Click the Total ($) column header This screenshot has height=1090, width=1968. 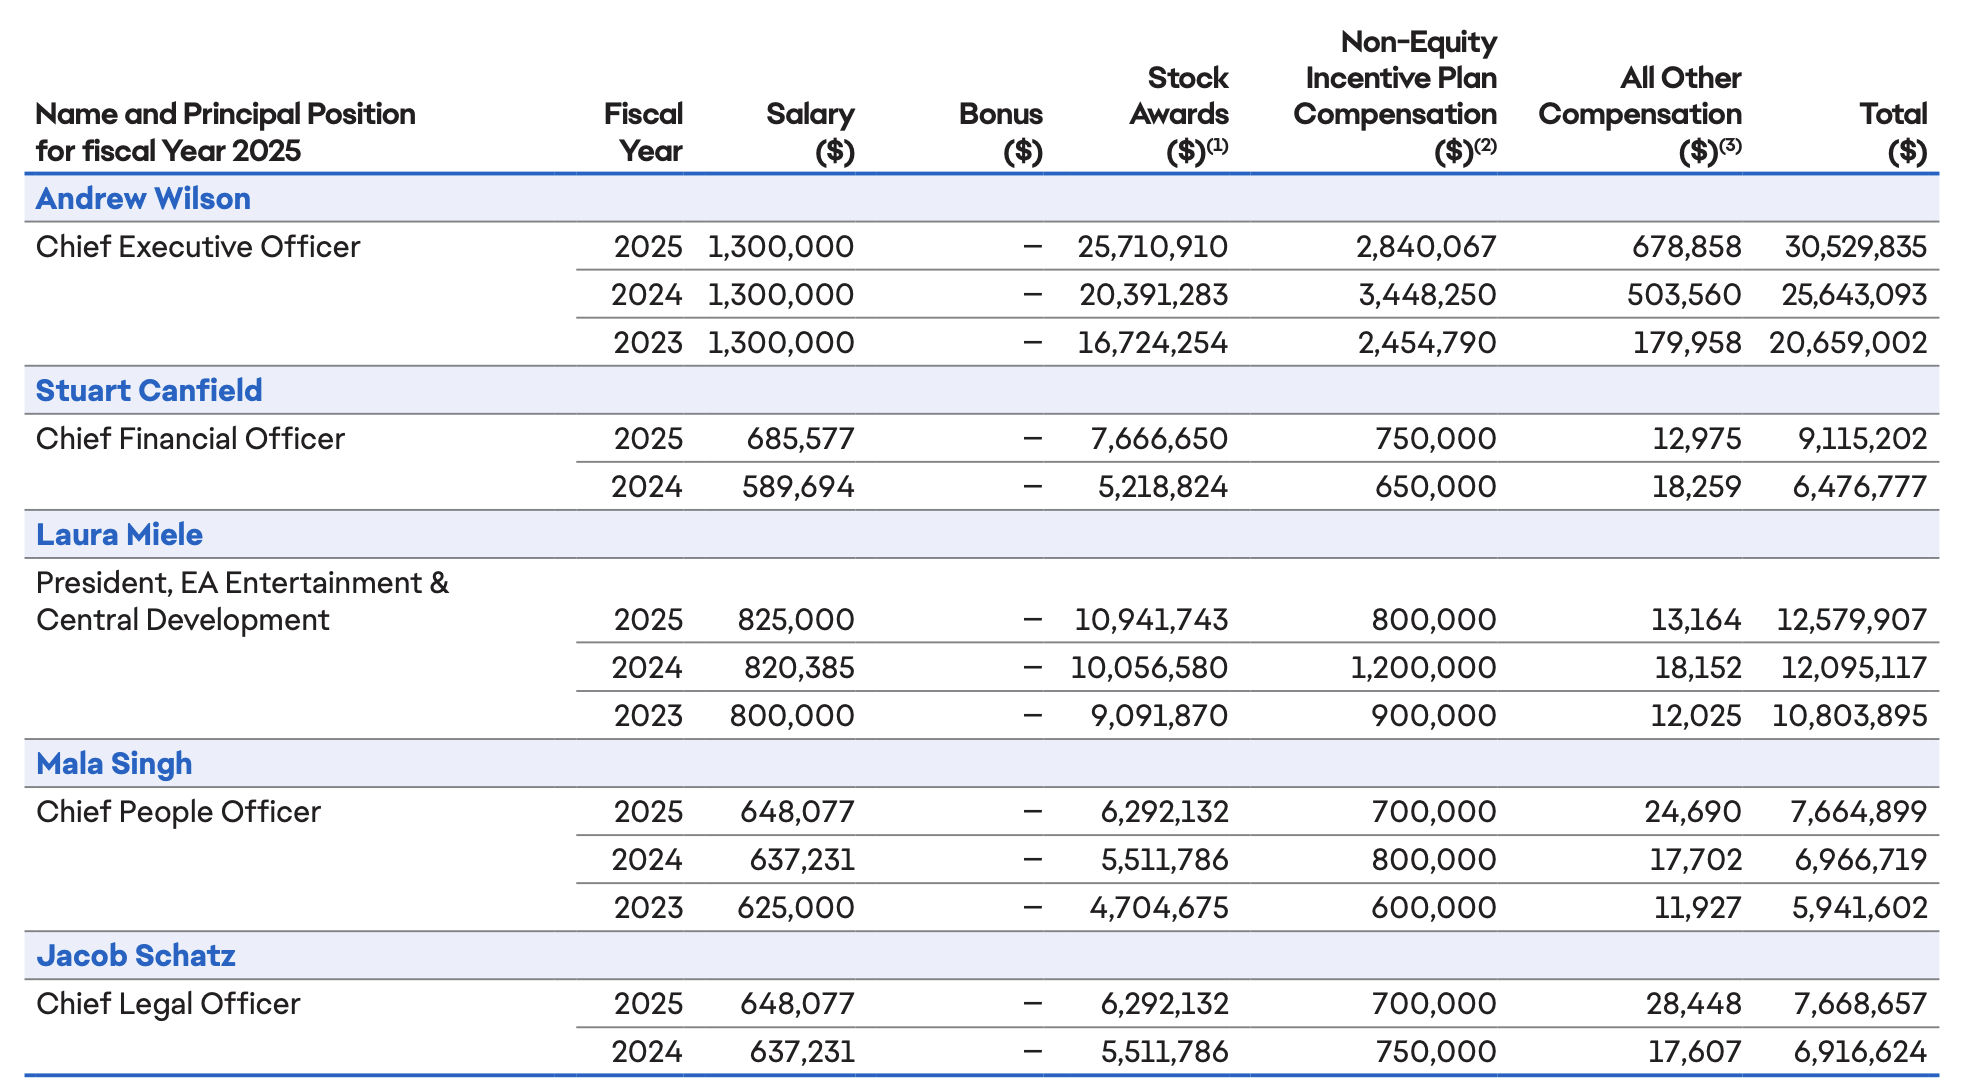1893,132
